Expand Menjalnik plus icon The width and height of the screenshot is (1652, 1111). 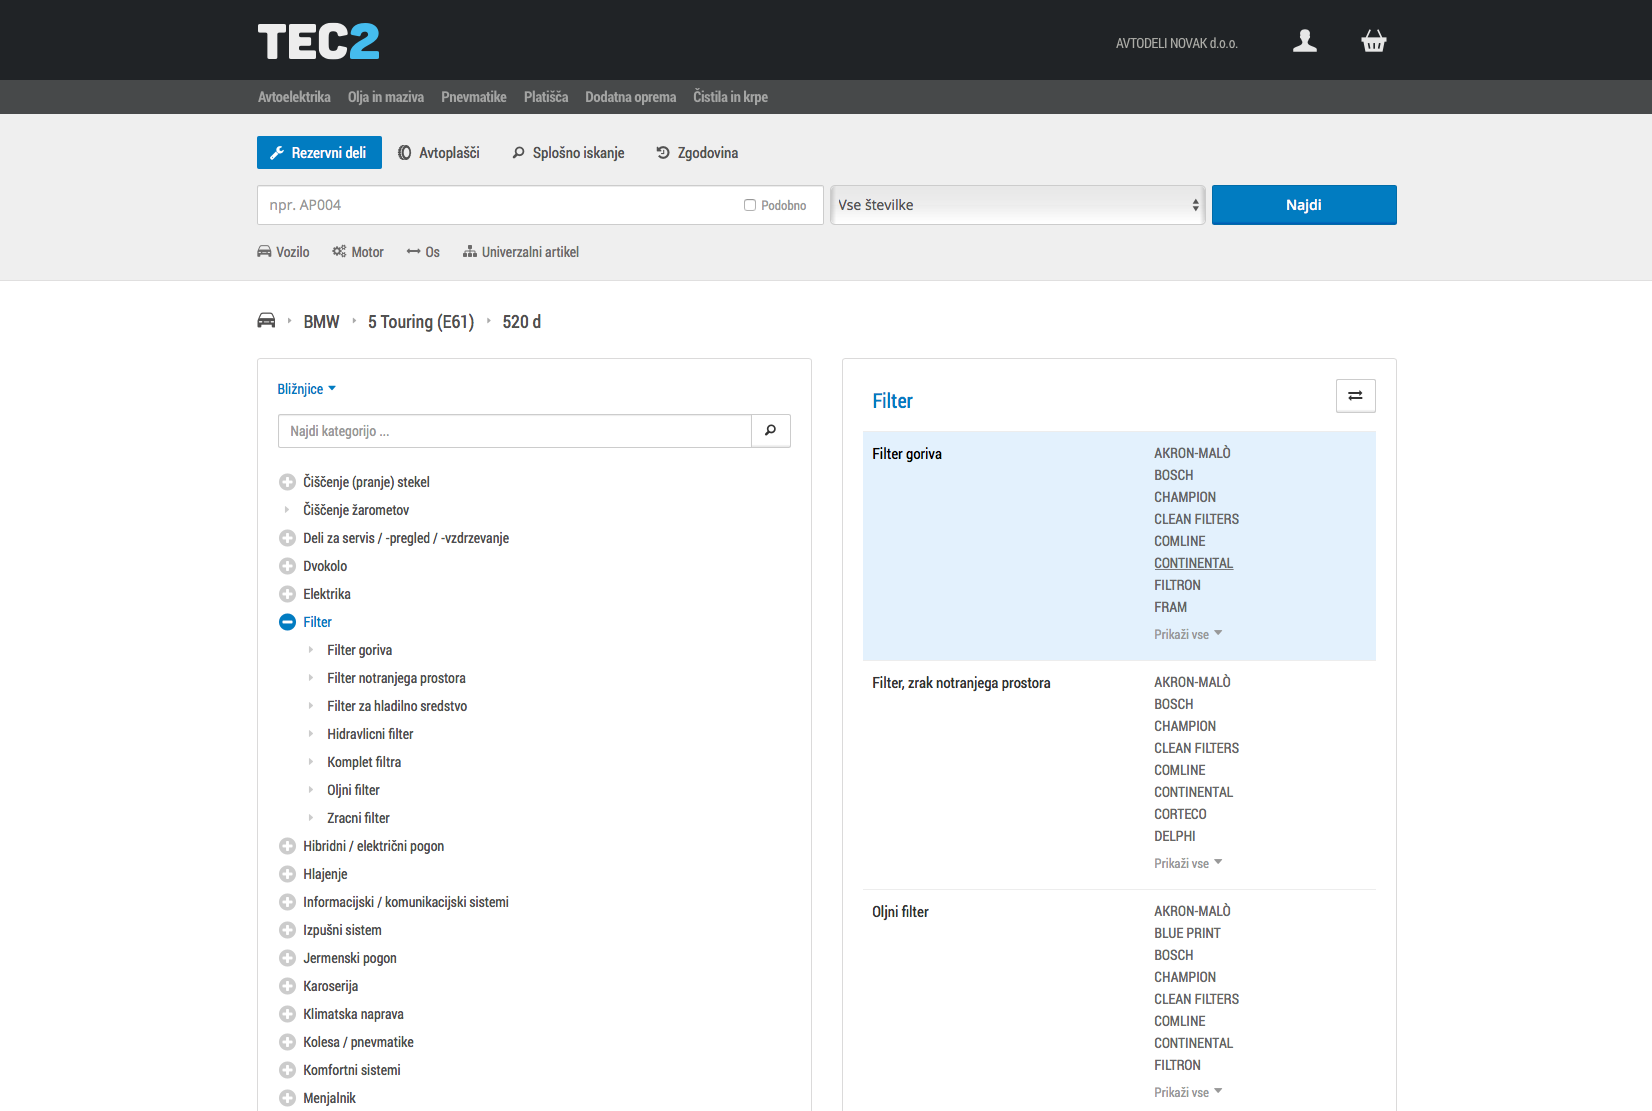tap(287, 1098)
